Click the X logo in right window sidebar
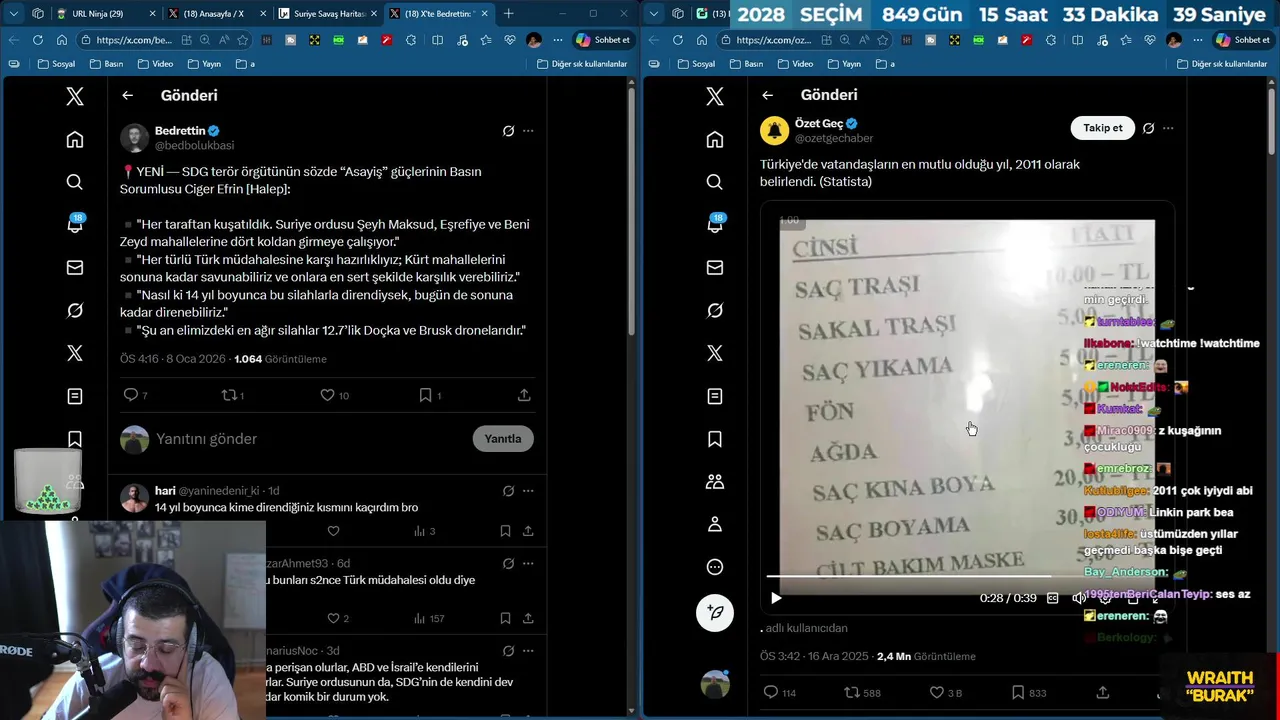Image resolution: width=1280 pixels, height=720 pixels. click(715, 96)
